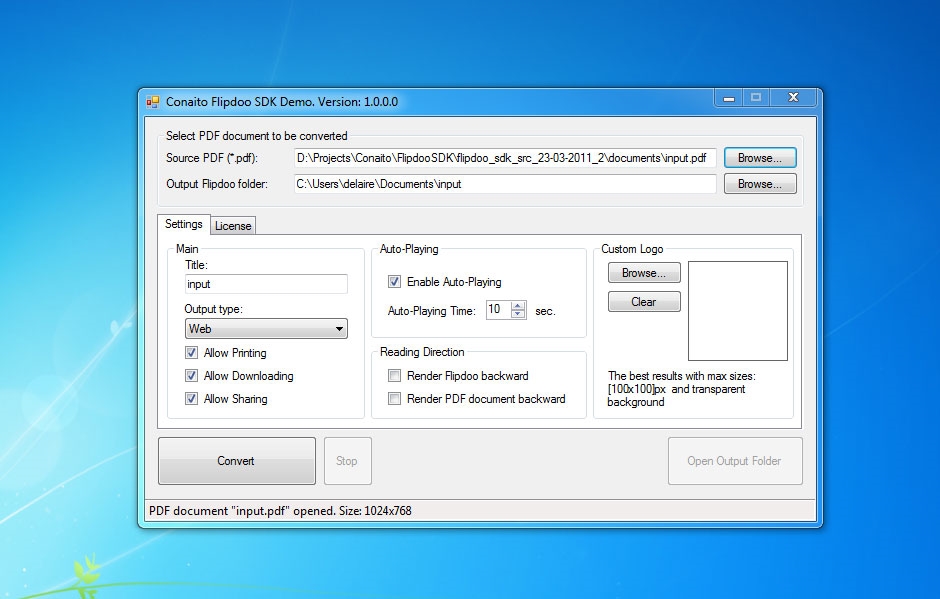Browse for the Source PDF file
Viewport: 940px width, 599px height.
pos(760,158)
